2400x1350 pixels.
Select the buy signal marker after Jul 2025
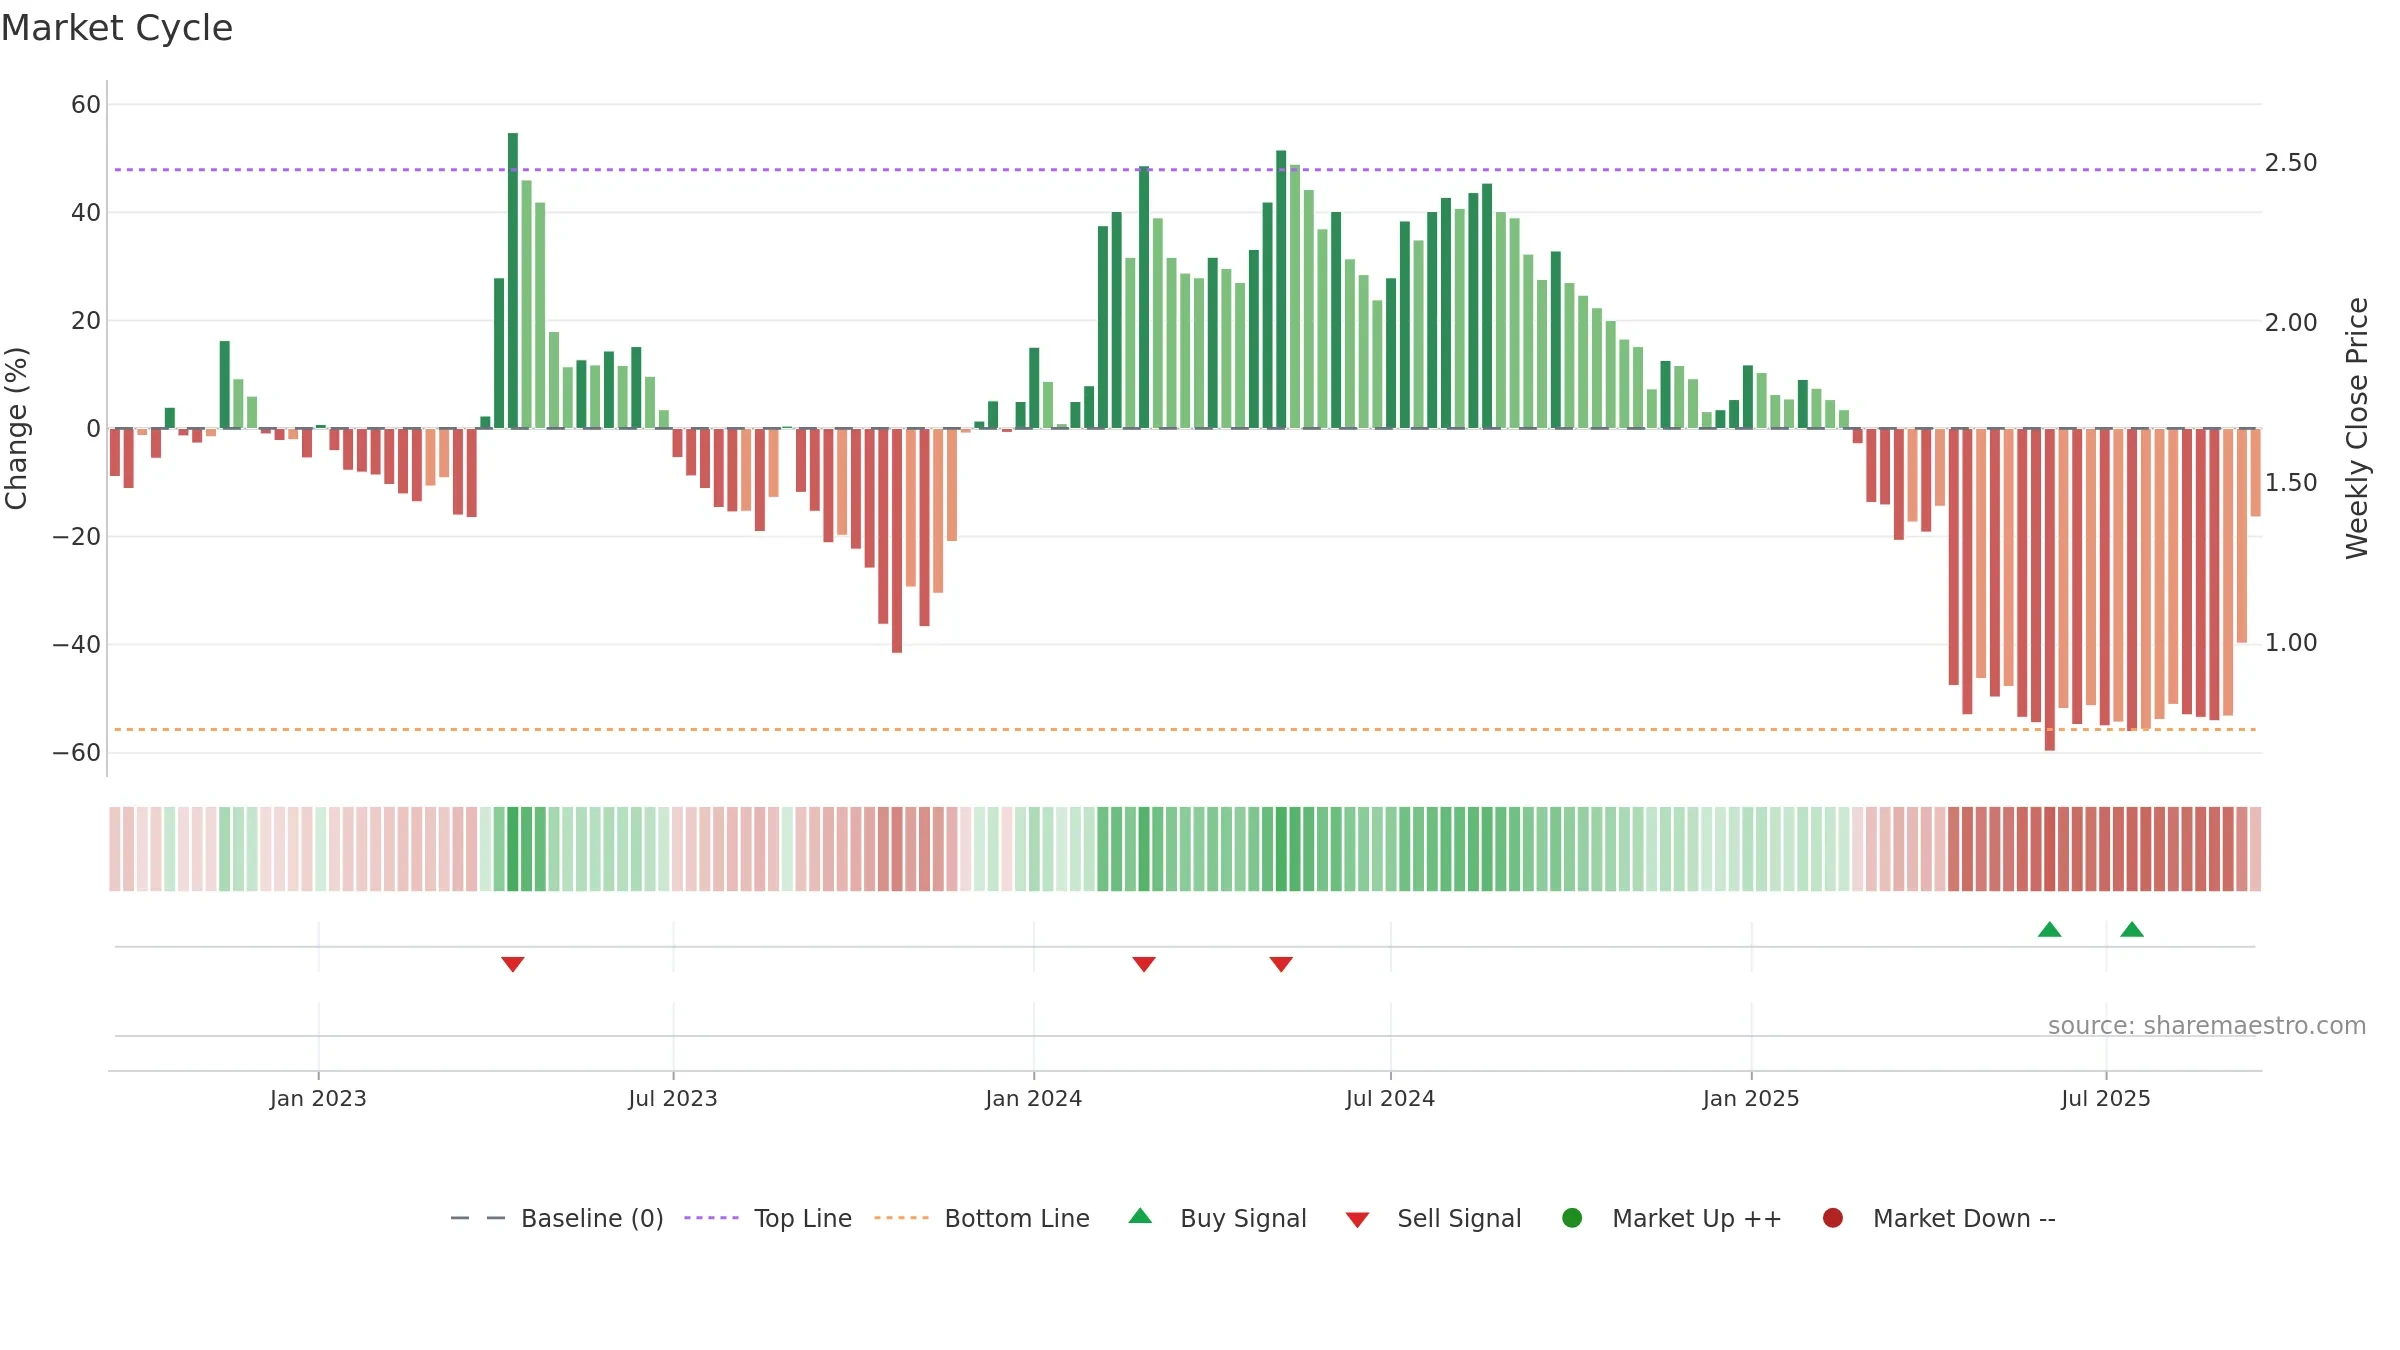coord(2132,929)
